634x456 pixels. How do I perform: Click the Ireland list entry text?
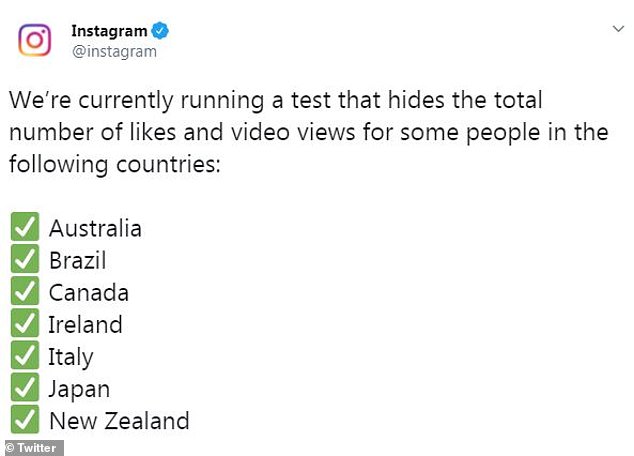[85, 324]
